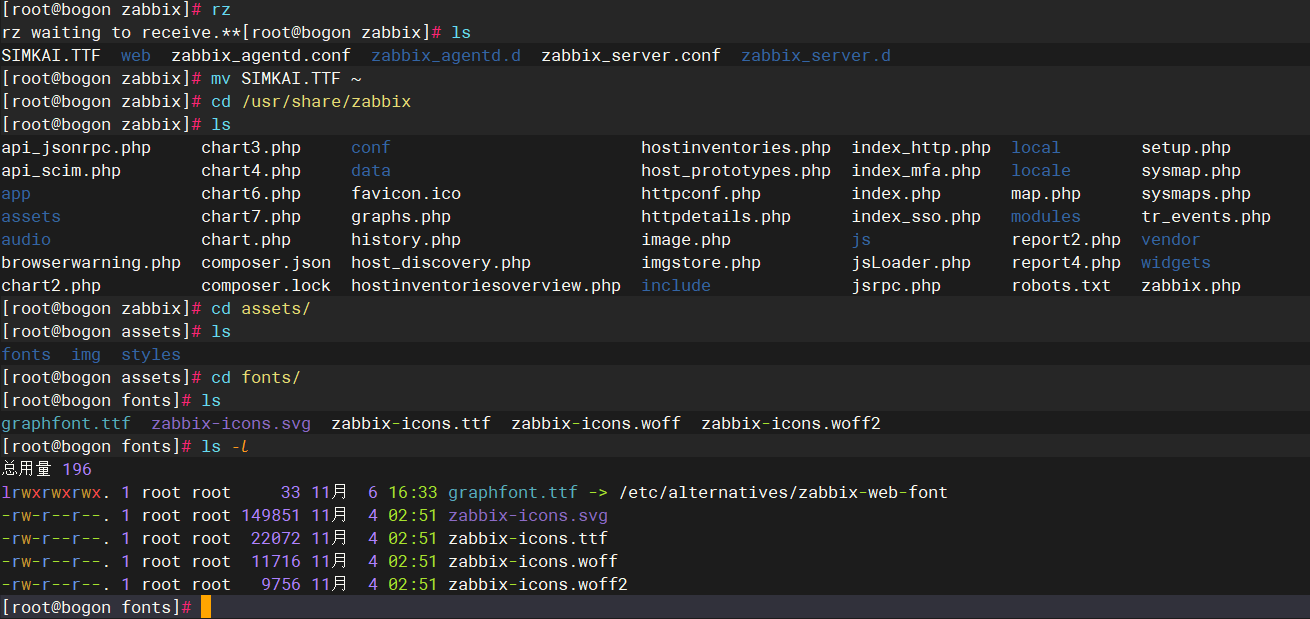Click chart2.php file name
1310x619 pixels.
51,285
